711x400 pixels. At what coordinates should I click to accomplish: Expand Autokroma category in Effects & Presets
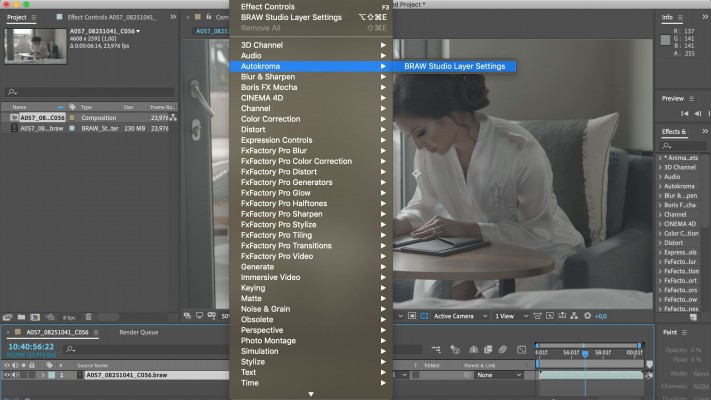point(660,186)
